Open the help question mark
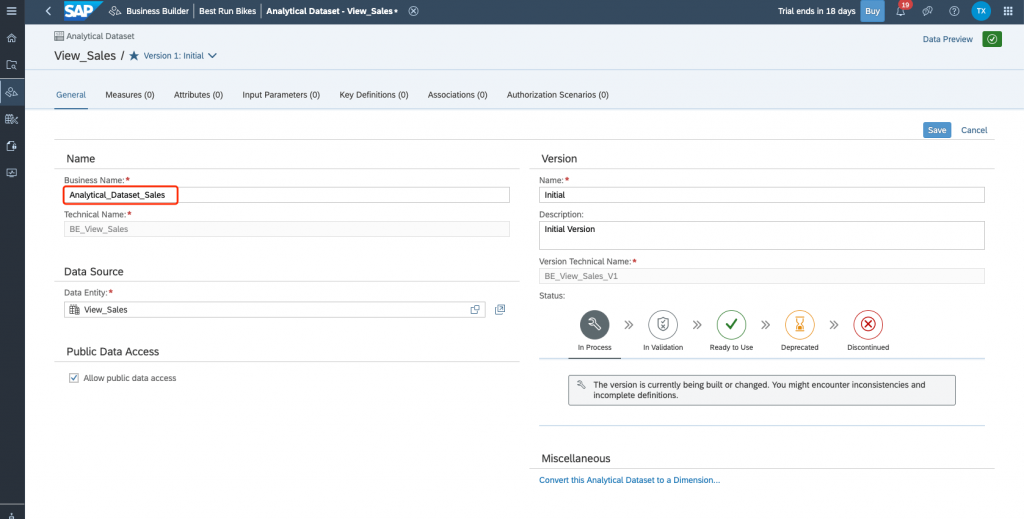 tap(954, 11)
